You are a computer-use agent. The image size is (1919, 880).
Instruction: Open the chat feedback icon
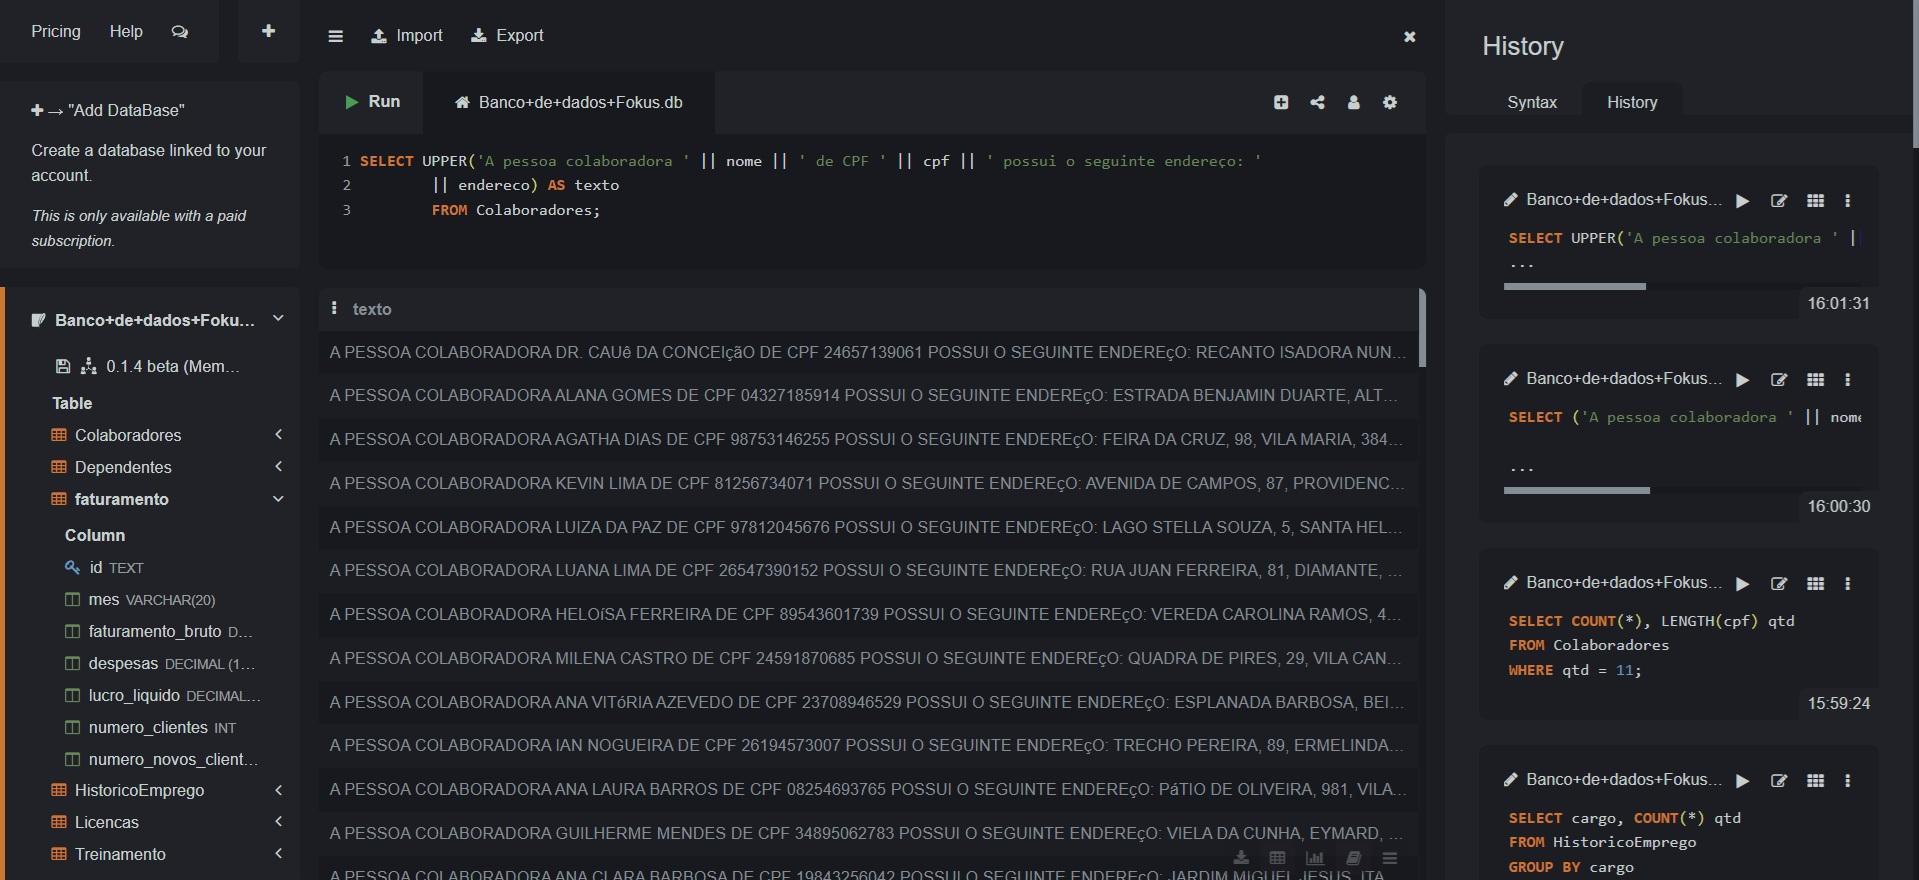(x=180, y=32)
